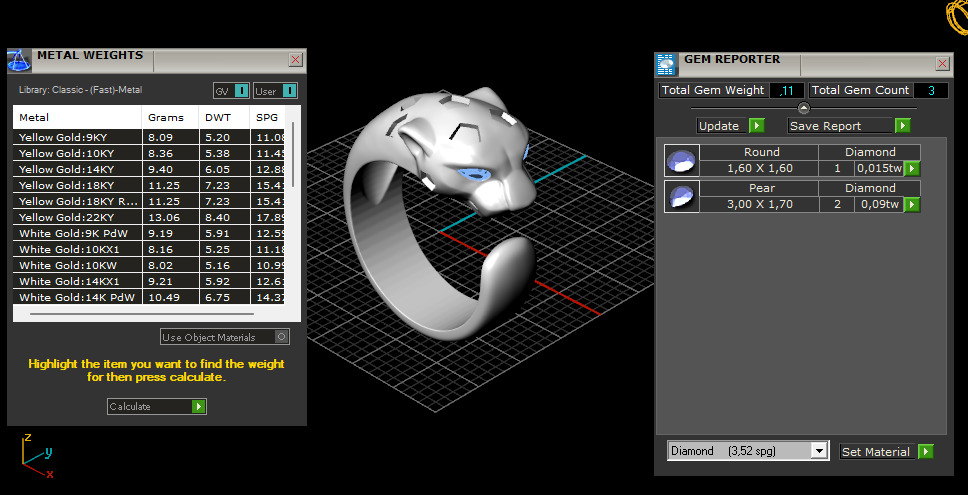Click the Calculate button
This screenshot has height=495, width=968.
(x=157, y=406)
